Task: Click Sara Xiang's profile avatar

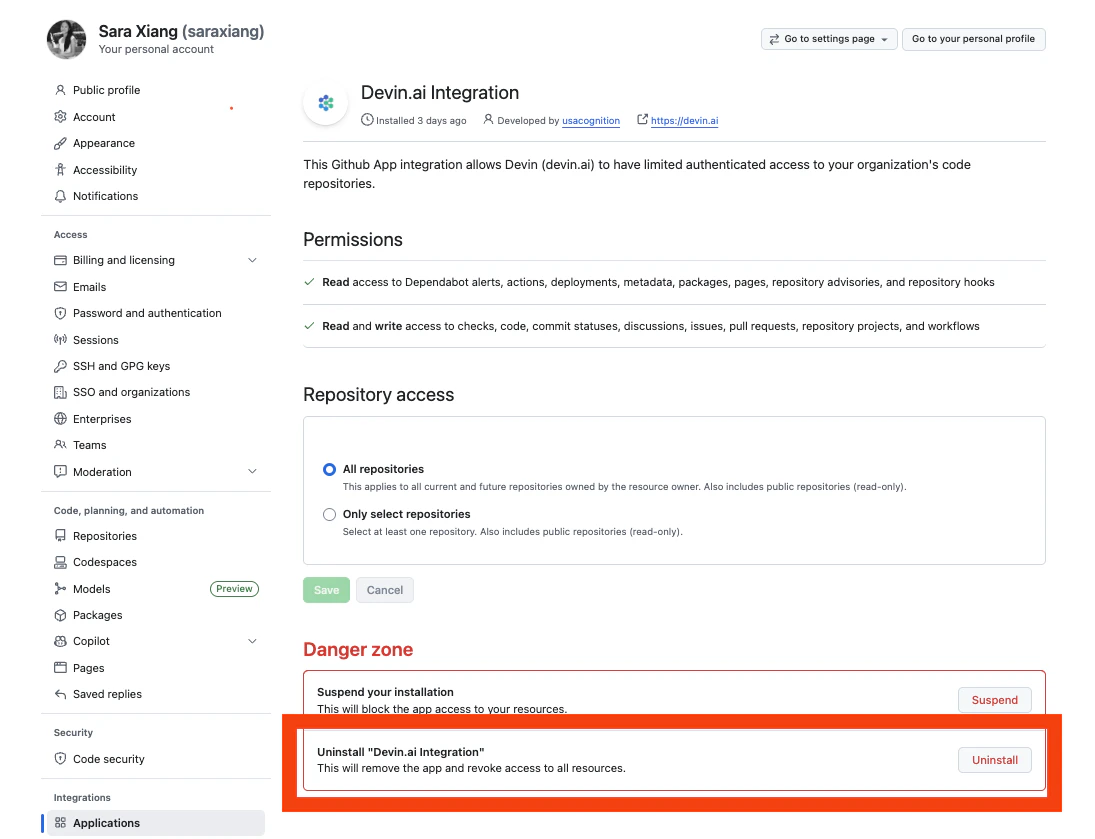Action: point(66,39)
